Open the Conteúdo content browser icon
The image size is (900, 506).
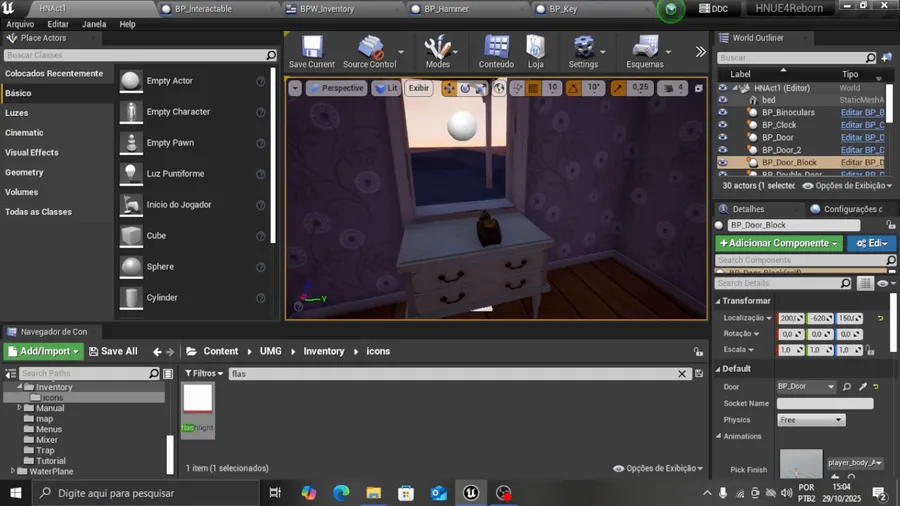click(496, 47)
